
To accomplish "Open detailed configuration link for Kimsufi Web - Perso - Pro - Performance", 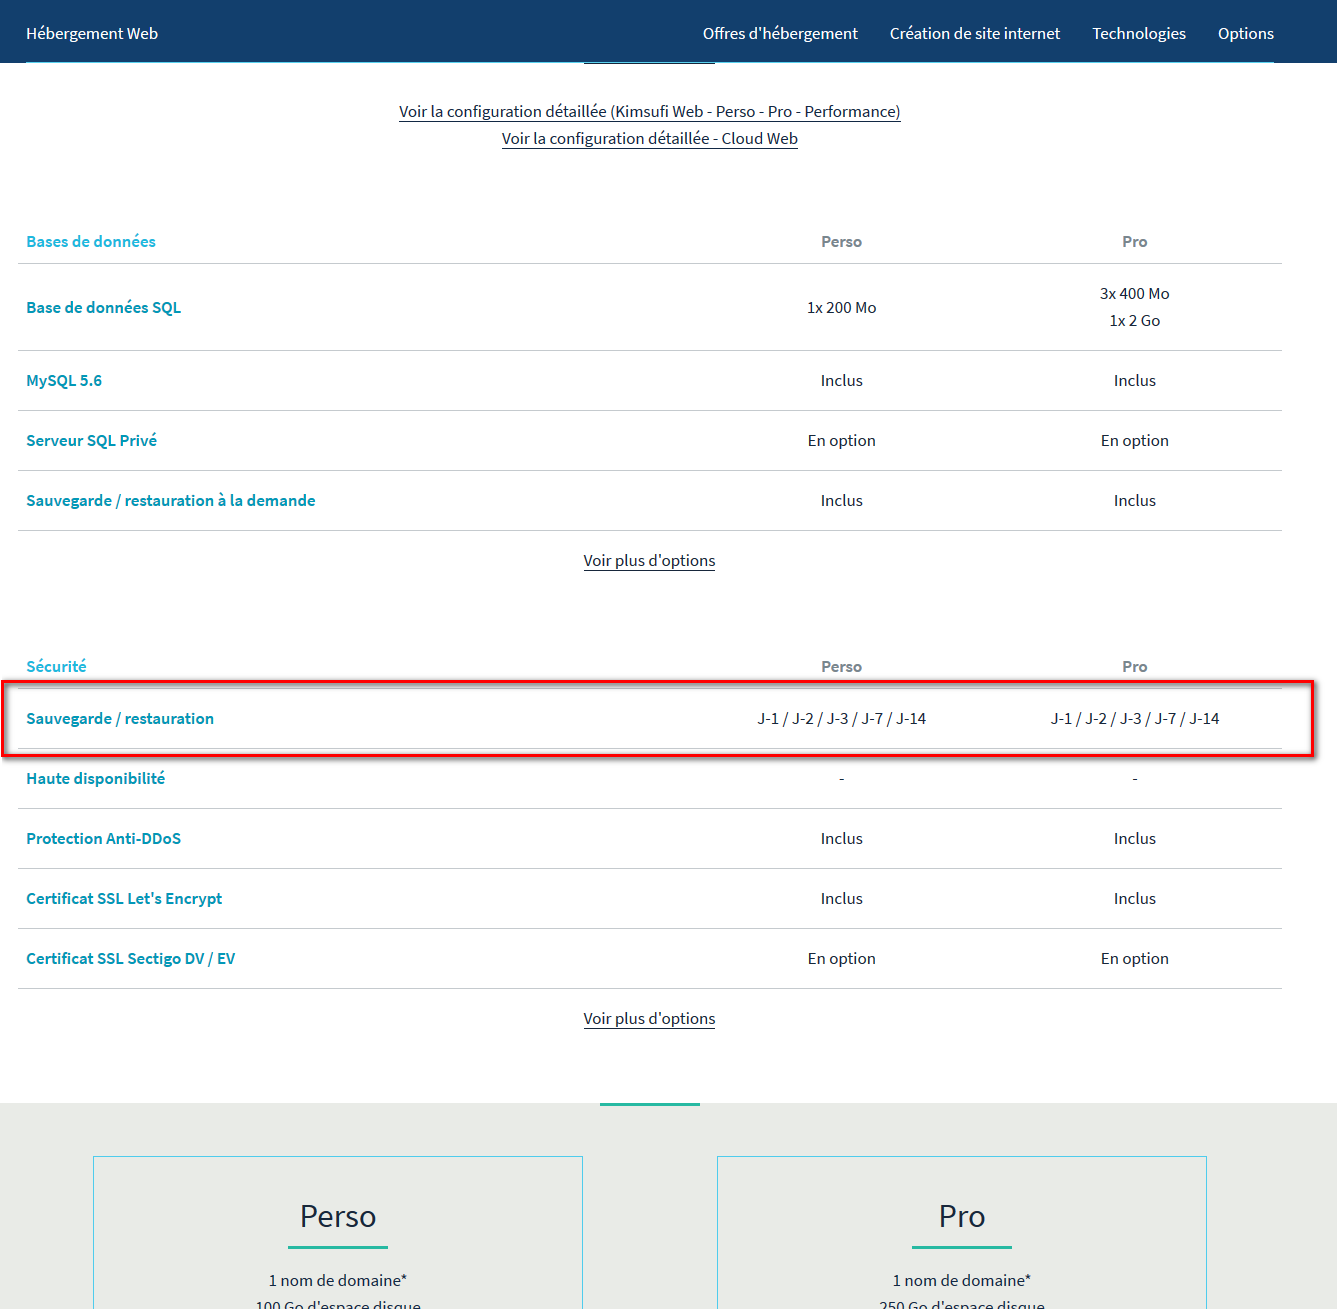I will pyautogui.click(x=650, y=111).
